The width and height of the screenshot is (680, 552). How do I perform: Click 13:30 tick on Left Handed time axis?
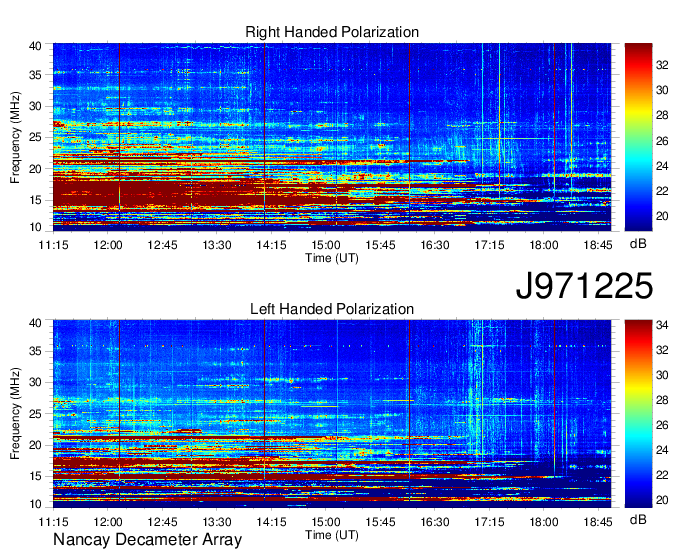click(x=217, y=522)
